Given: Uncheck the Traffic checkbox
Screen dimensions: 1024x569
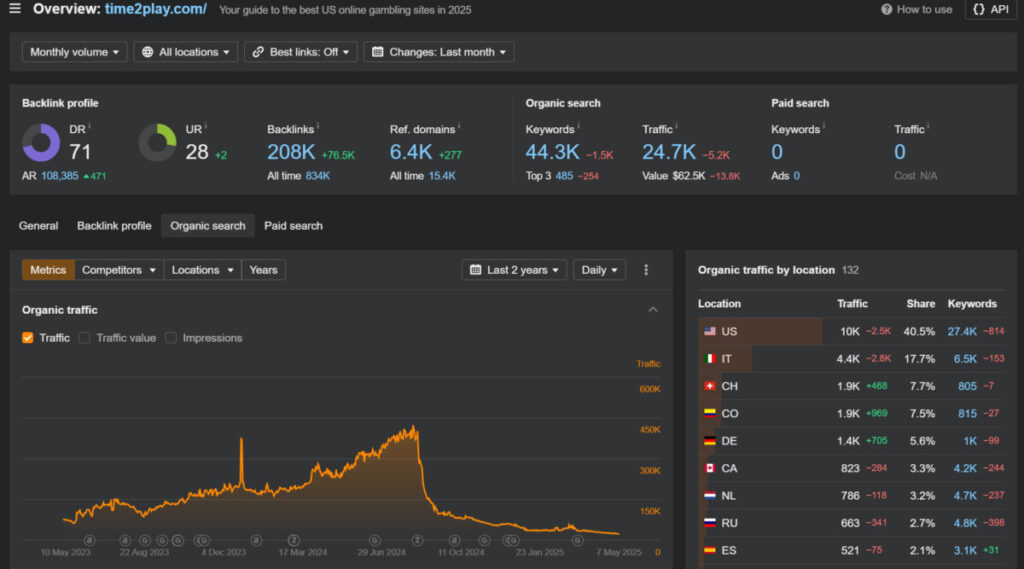Looking at the screenshot, I should coord(28,338).
